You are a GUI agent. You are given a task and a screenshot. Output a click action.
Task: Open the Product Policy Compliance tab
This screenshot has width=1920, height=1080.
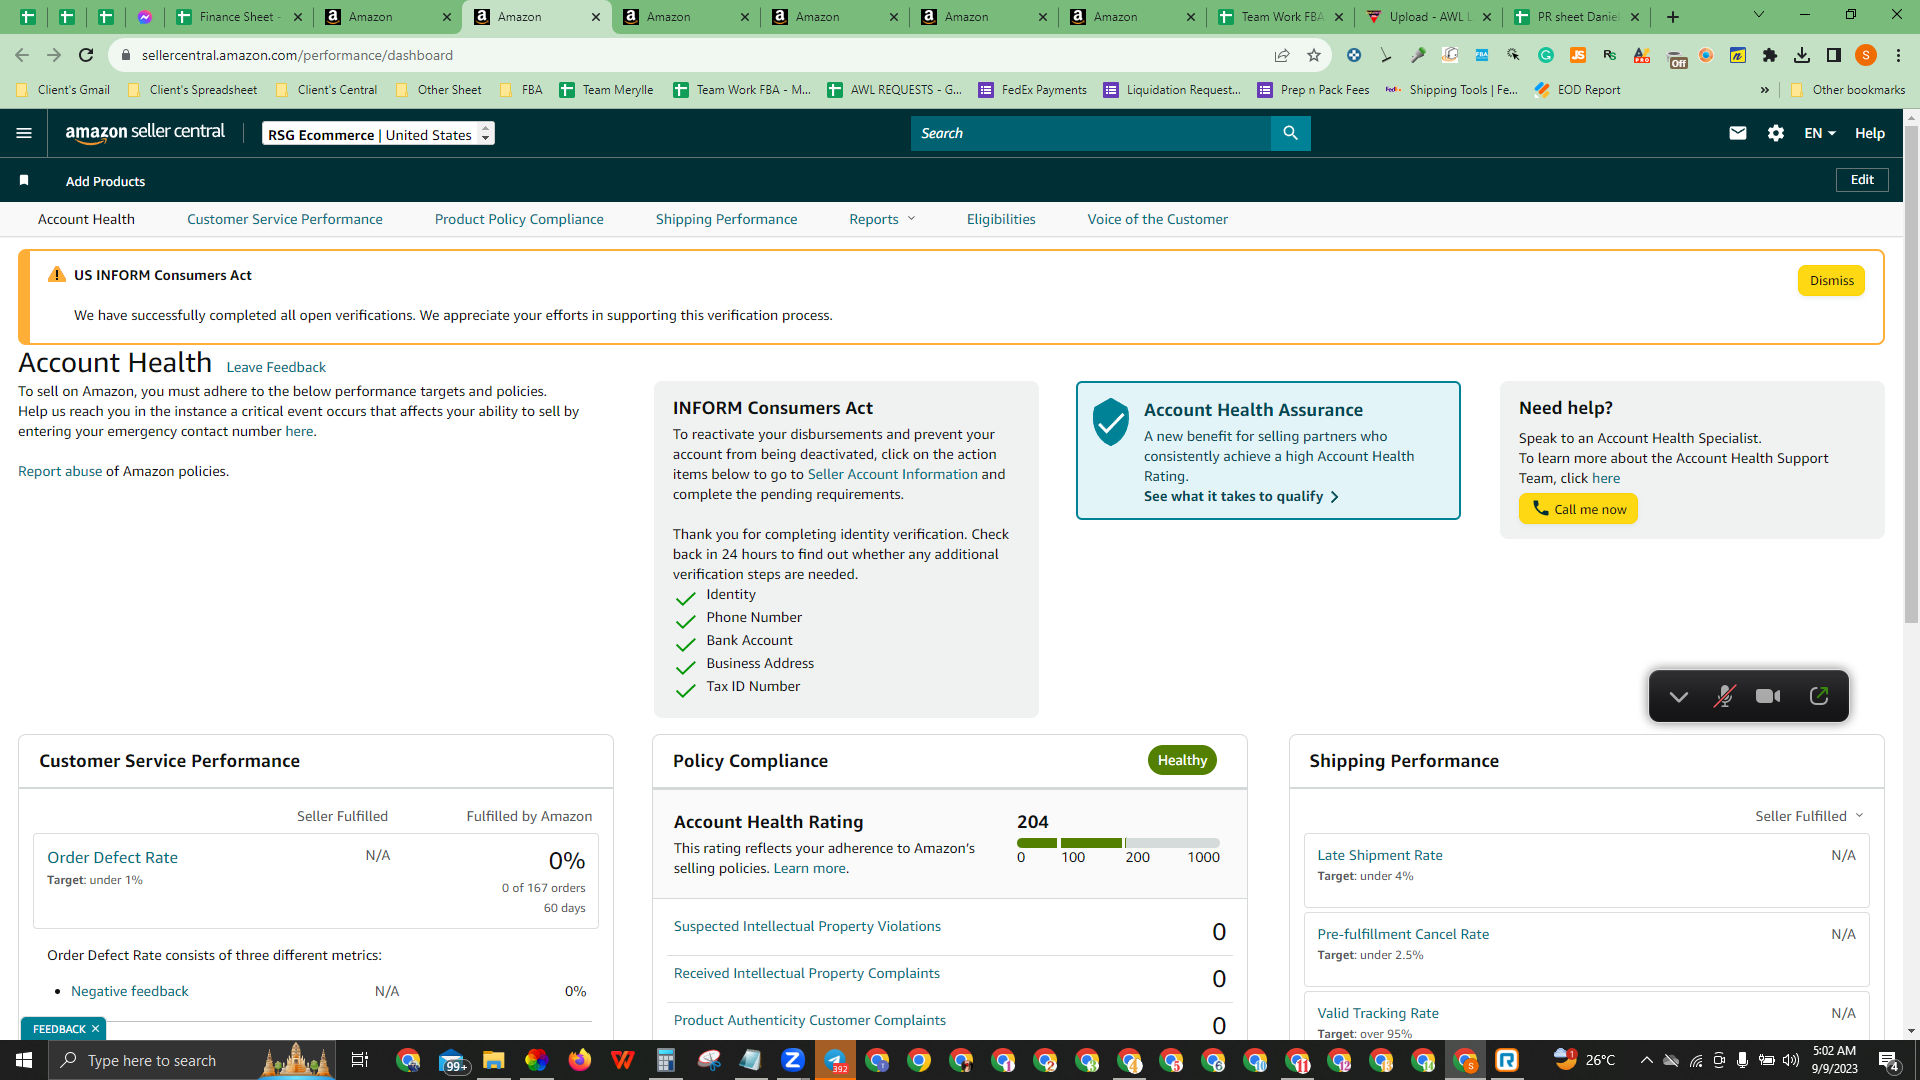pyautogui.click(x=519, y=219)
